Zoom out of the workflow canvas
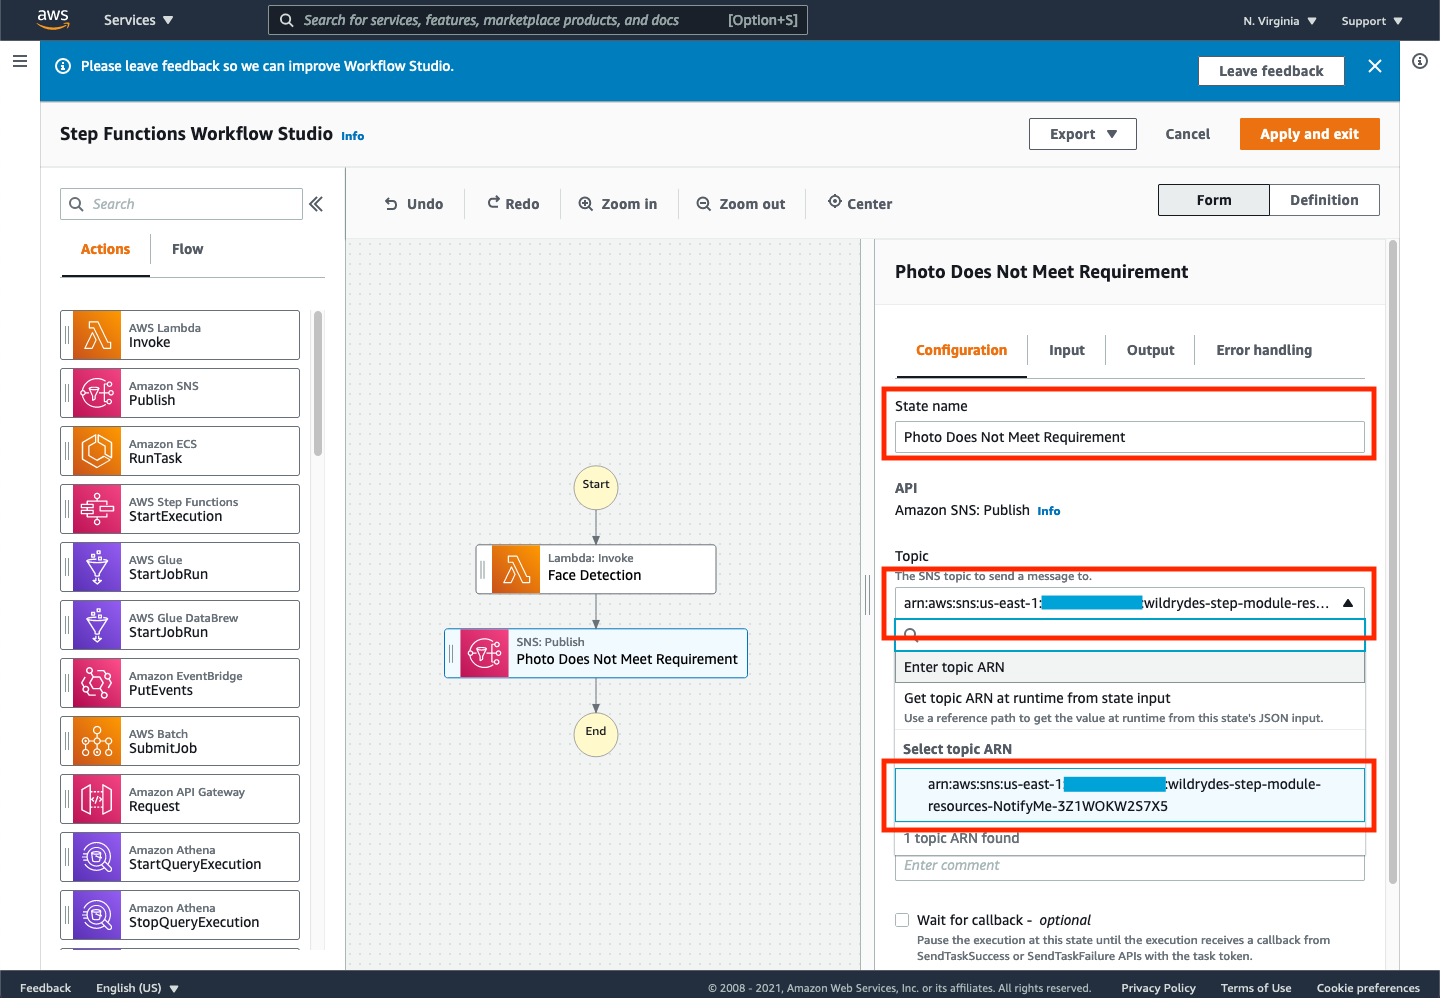The height and width of the screenshot is (998, 1440). [x=741, y=204]
